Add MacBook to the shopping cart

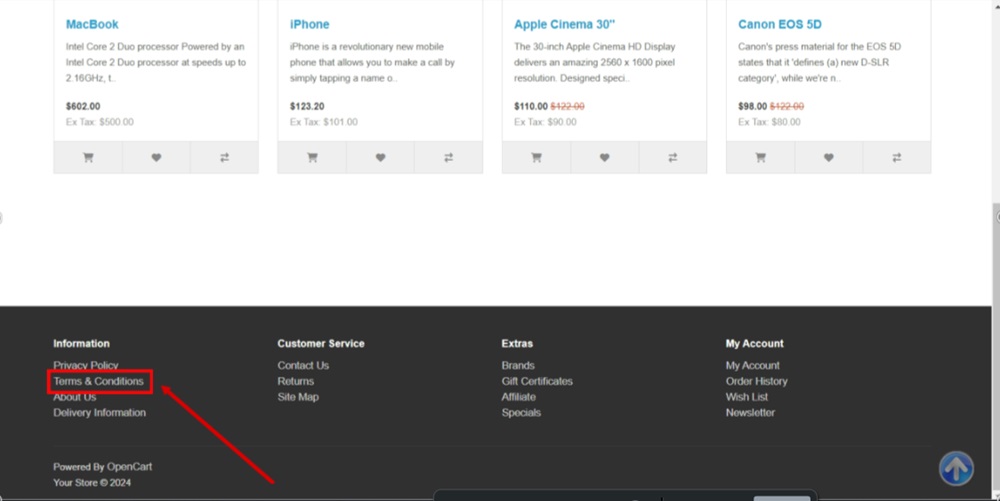click(88, 157)
